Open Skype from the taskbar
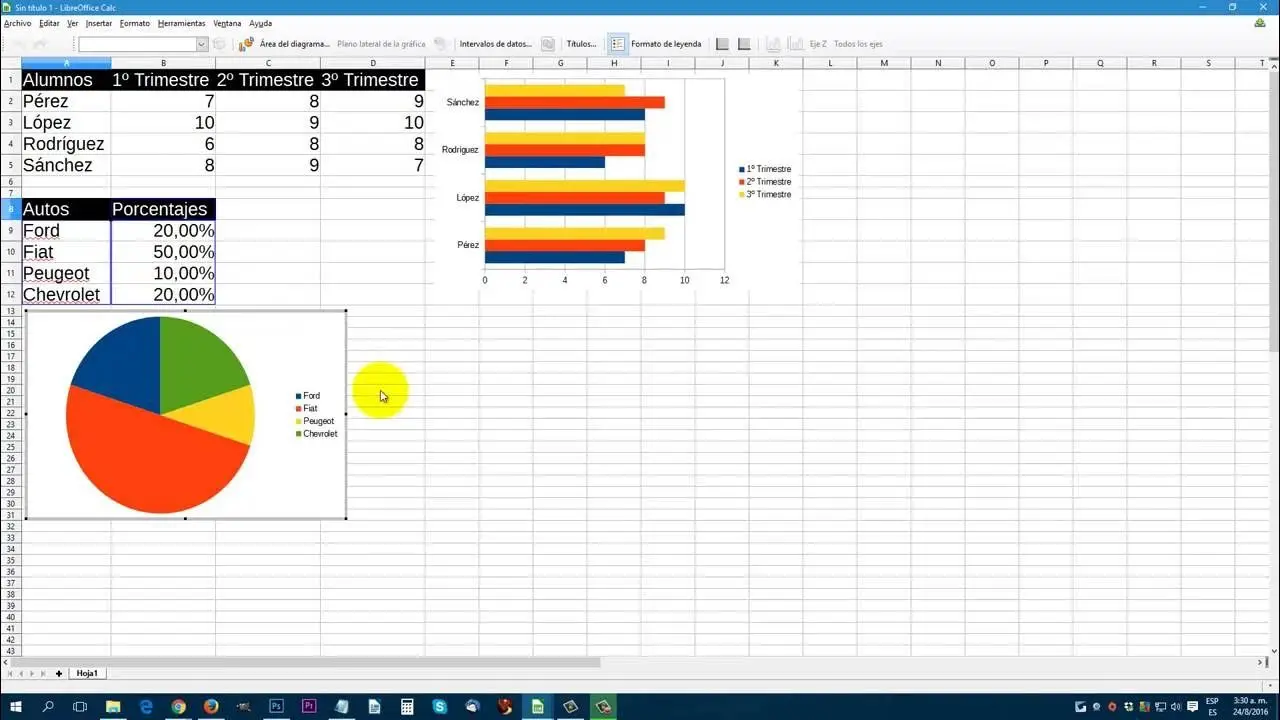The image size is (1280, 720). click(440, 706)
